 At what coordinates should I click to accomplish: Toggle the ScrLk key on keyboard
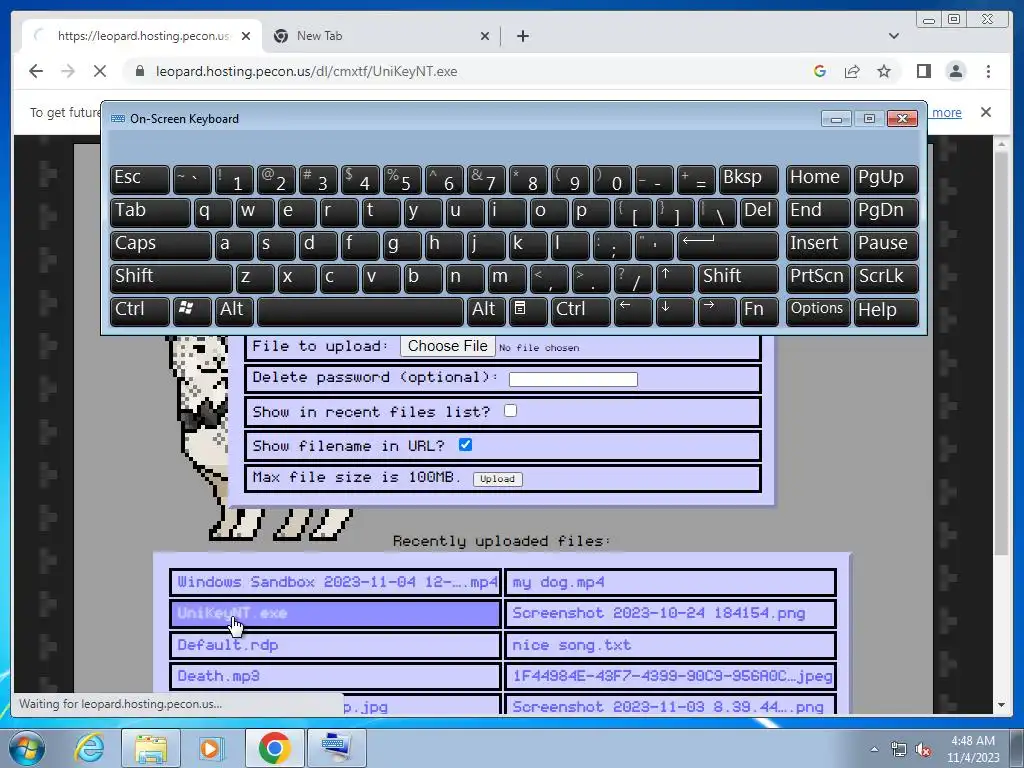[x=886, y=278]
